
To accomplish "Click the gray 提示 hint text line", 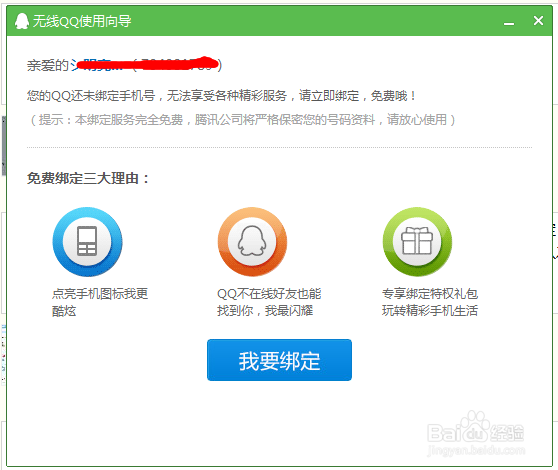I will 242,120.
